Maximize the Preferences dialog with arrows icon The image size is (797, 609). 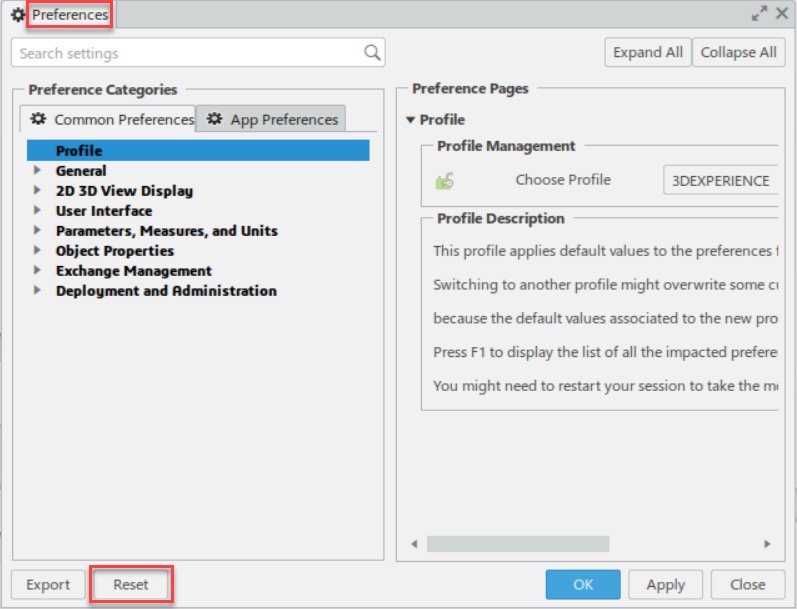pyautogui.click(x=759, y=14)
